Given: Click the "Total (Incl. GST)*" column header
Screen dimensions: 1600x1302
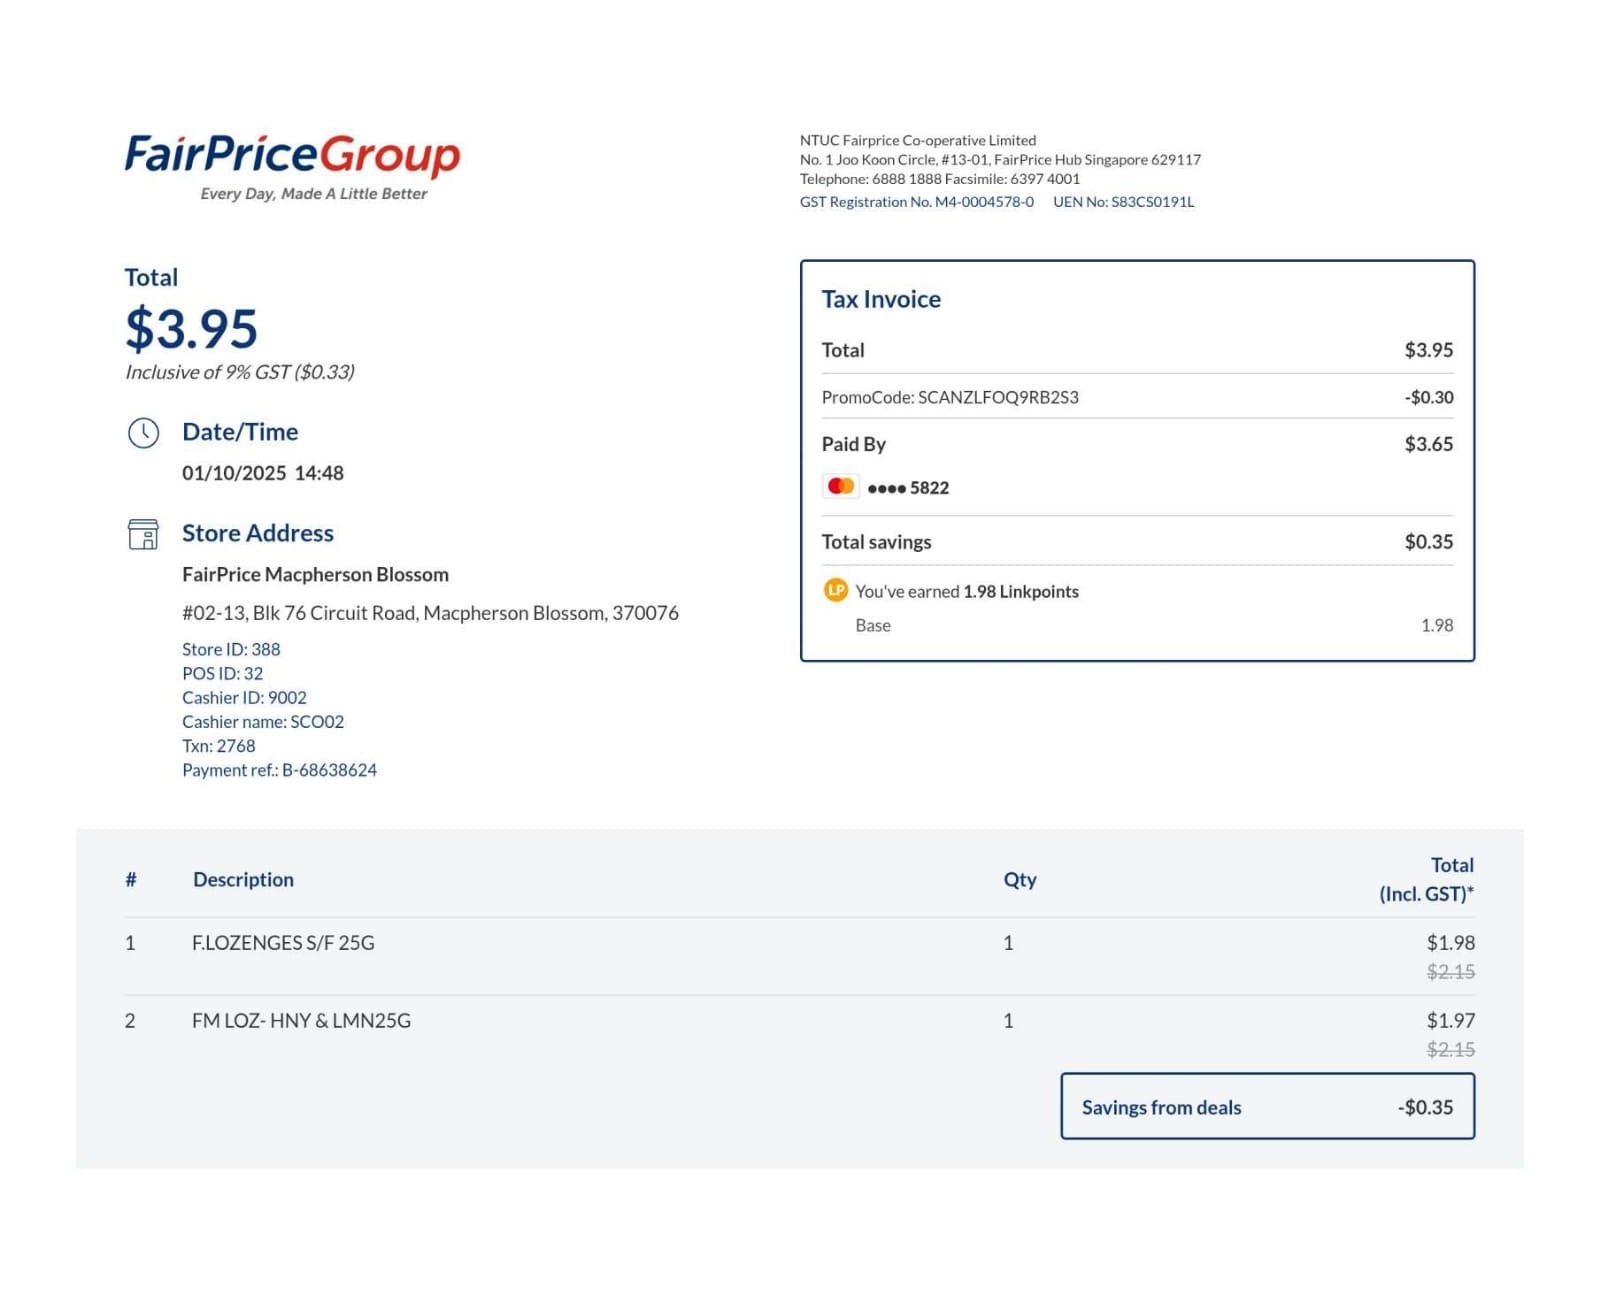Looking at the screenshot, I should click(x=1427, y=880).
